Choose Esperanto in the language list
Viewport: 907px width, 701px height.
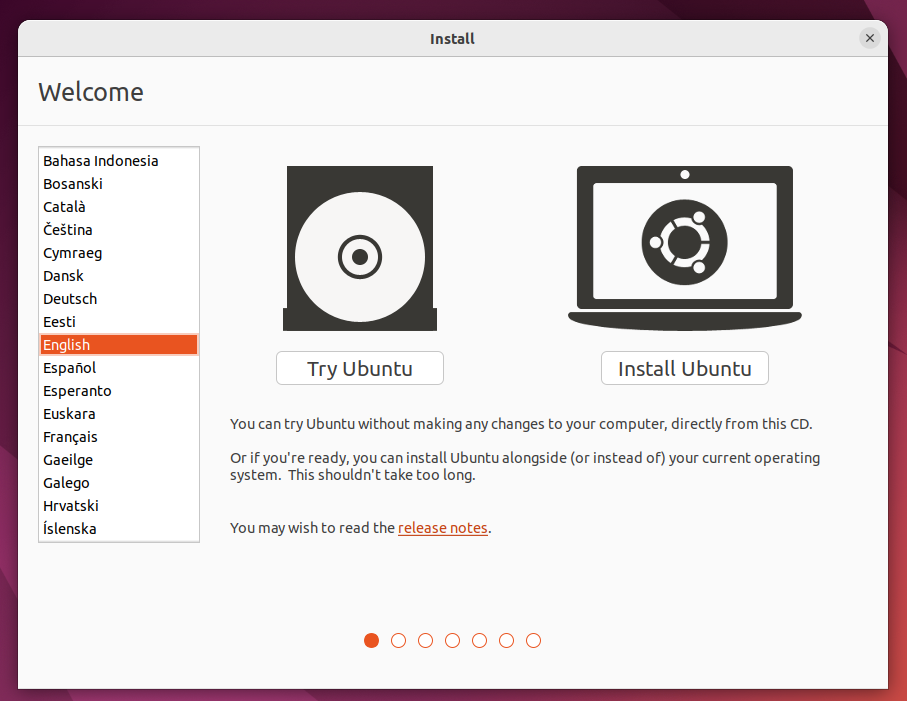point(77,391)
